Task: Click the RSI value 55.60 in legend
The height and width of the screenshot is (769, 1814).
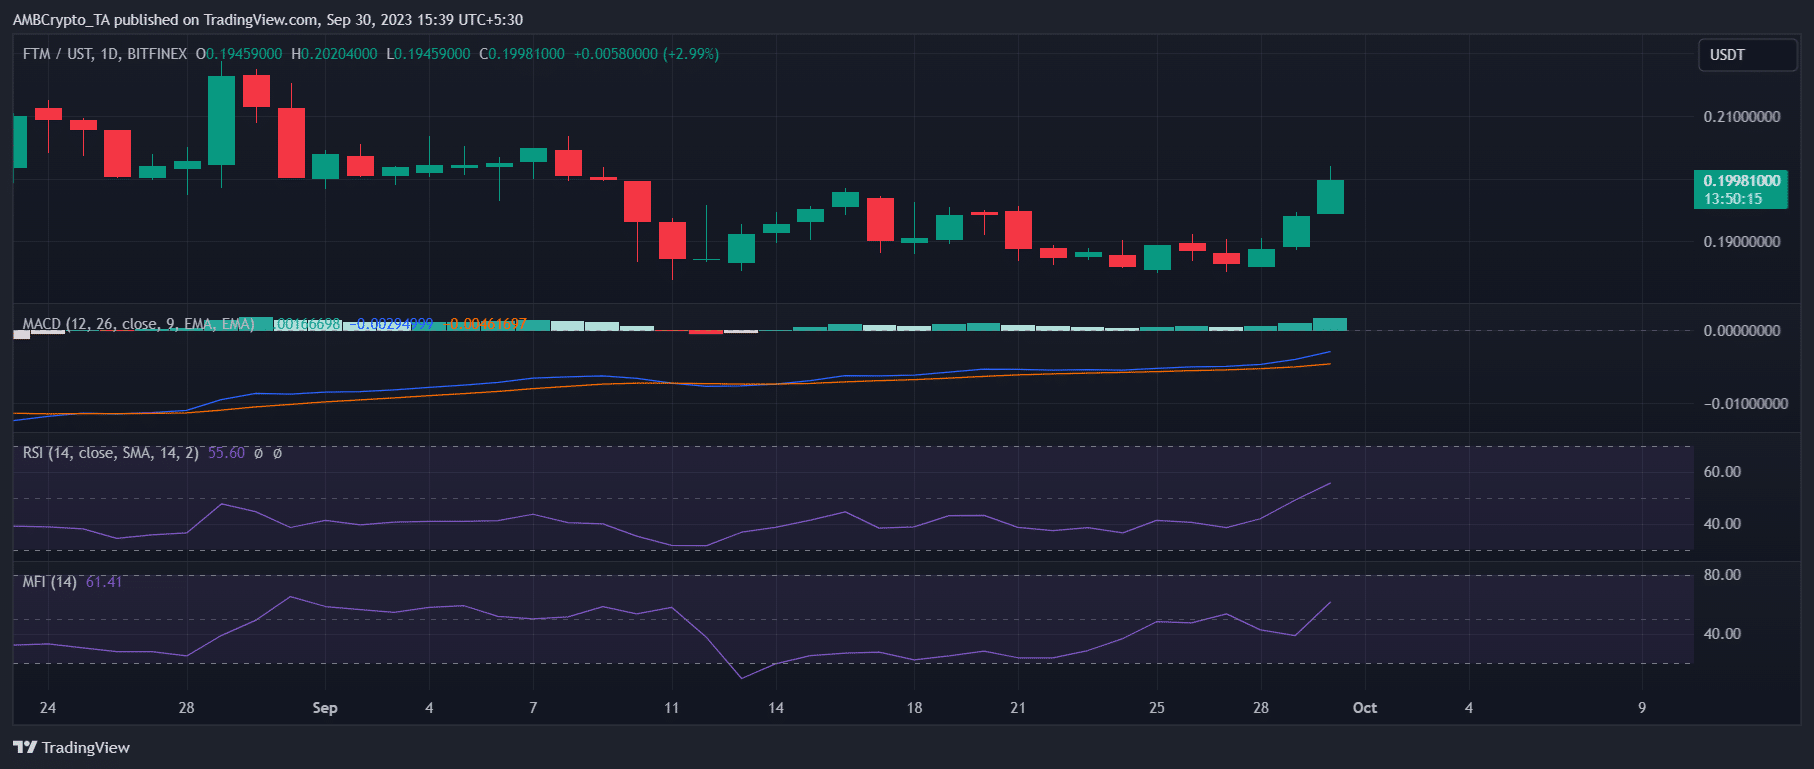Action: [226, 453]
